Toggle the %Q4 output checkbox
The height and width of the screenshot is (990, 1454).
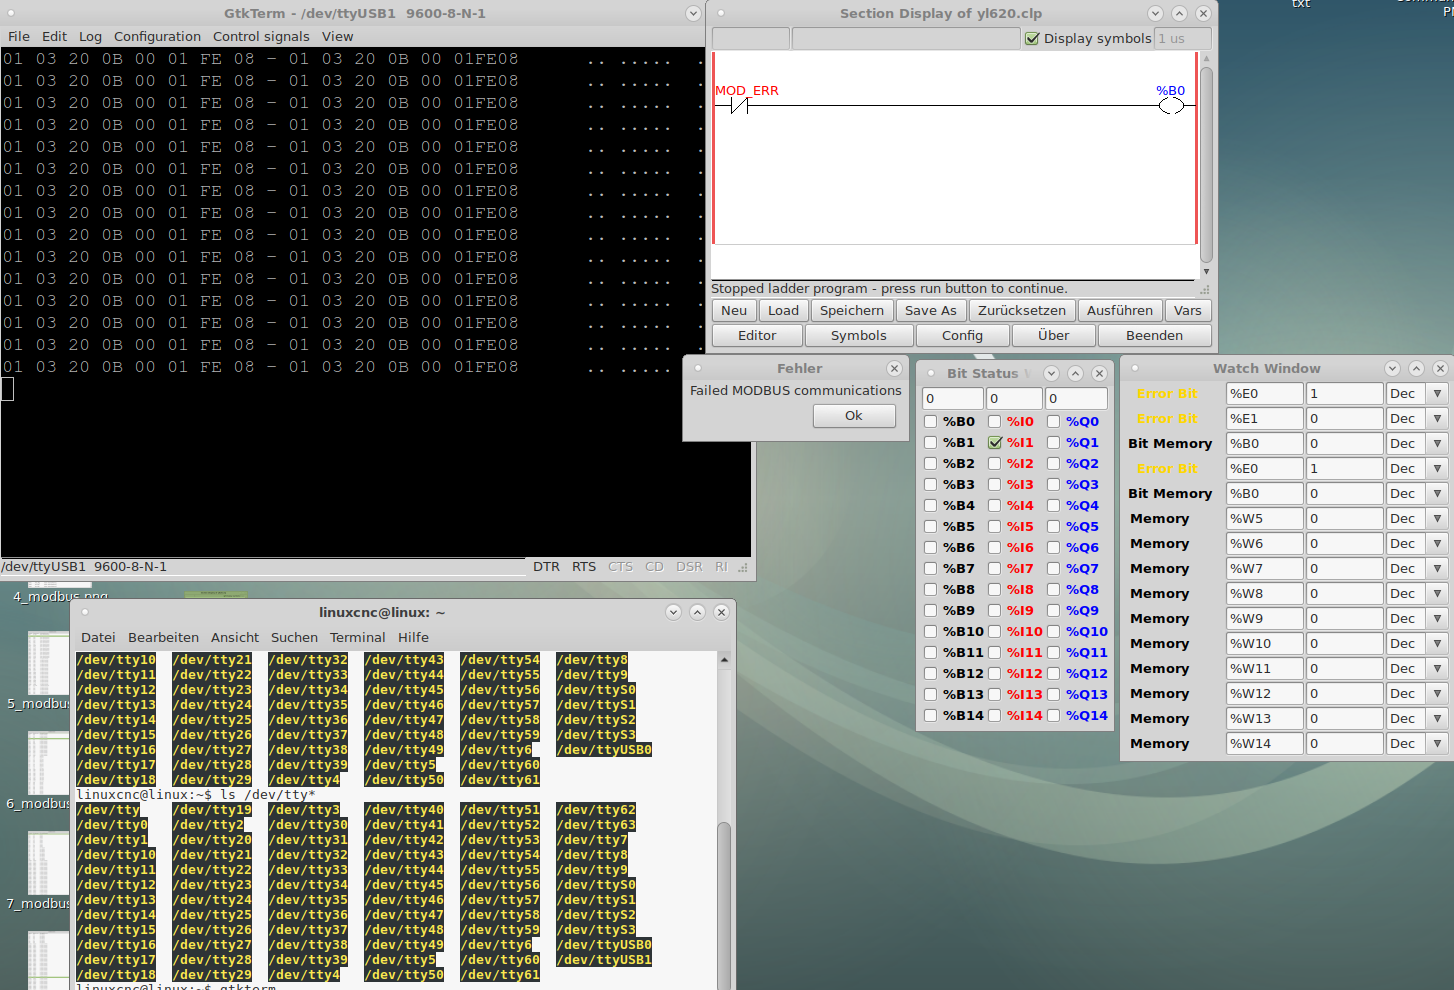[1054, 505]
